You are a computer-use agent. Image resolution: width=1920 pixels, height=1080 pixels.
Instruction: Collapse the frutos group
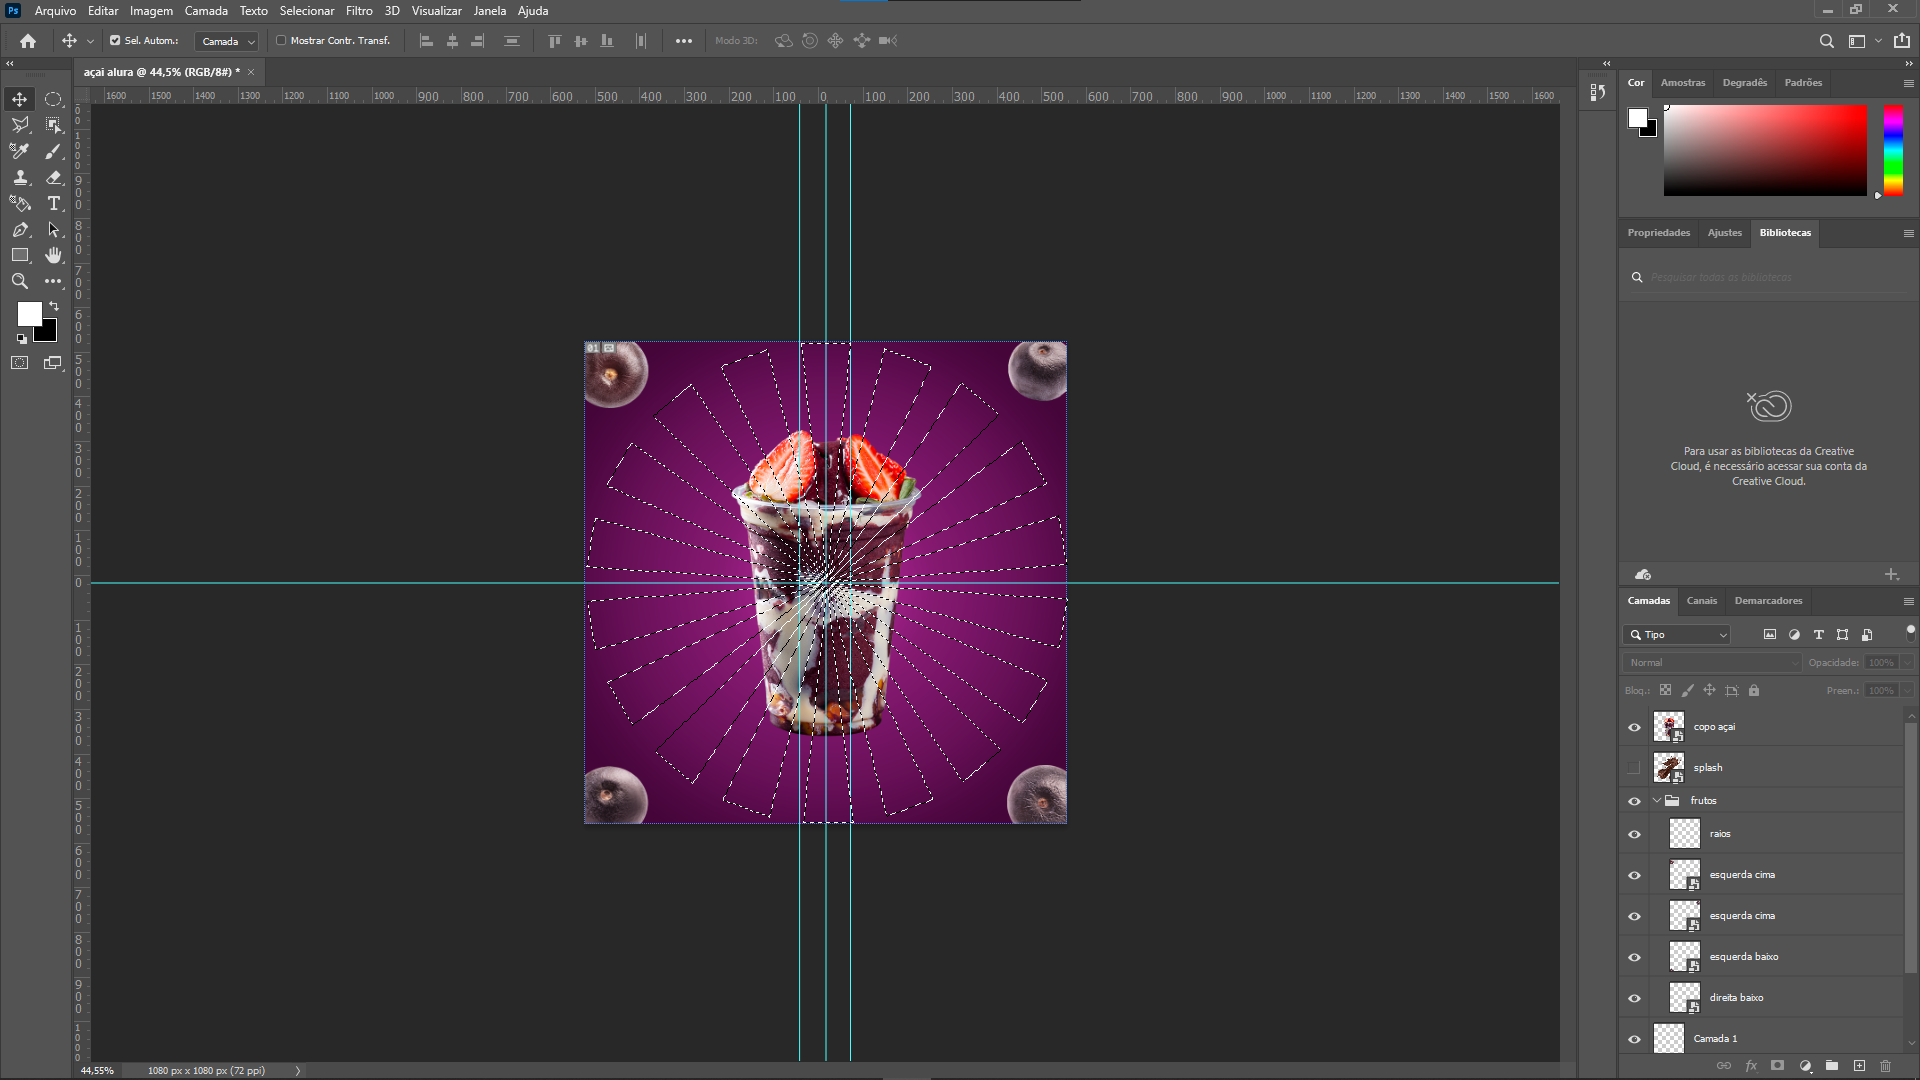coord(1657,801)
